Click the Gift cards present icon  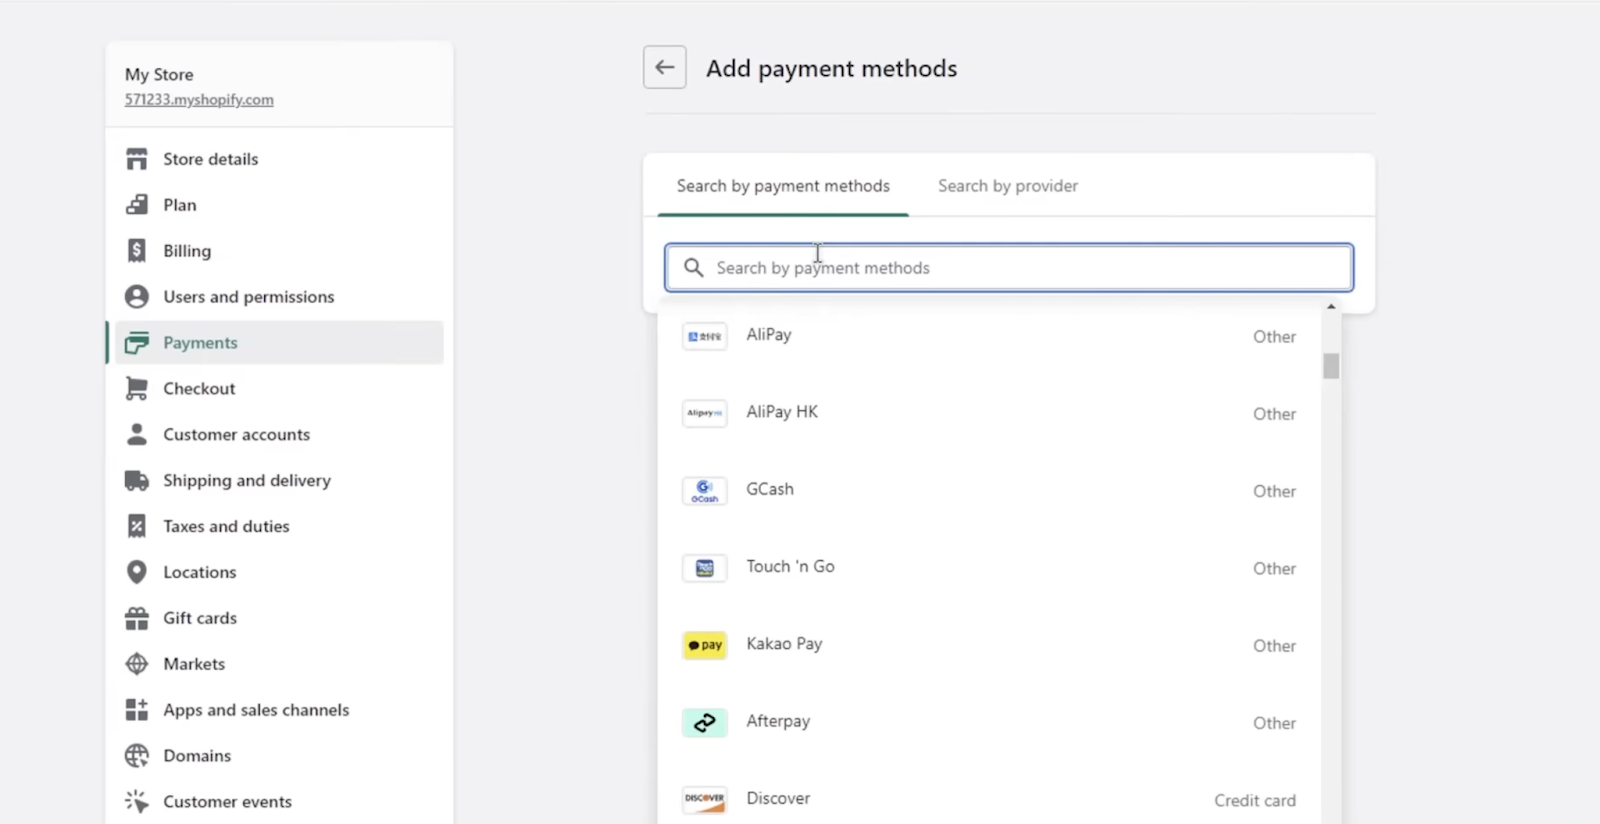[x=137, y=618]
